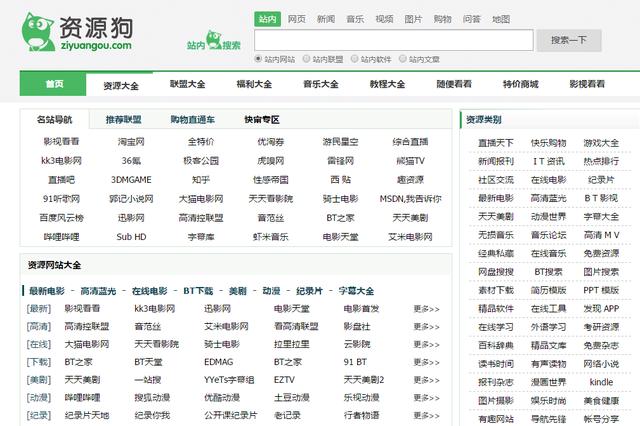This screenshot has height=426, width=640.
Task: Select the 站内联盟 radio button
Action: (x=306, y=59)
